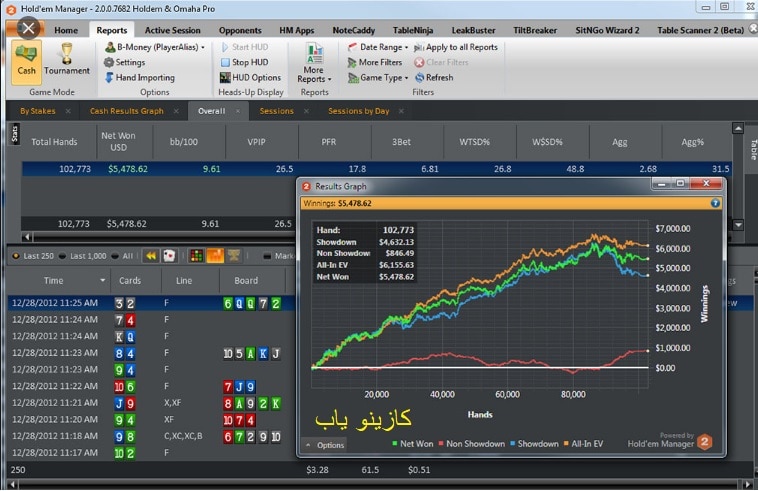This screenshot has width=758, height=491.
Task: Open the Home ribbon tab
Action: tap(66, 30)
